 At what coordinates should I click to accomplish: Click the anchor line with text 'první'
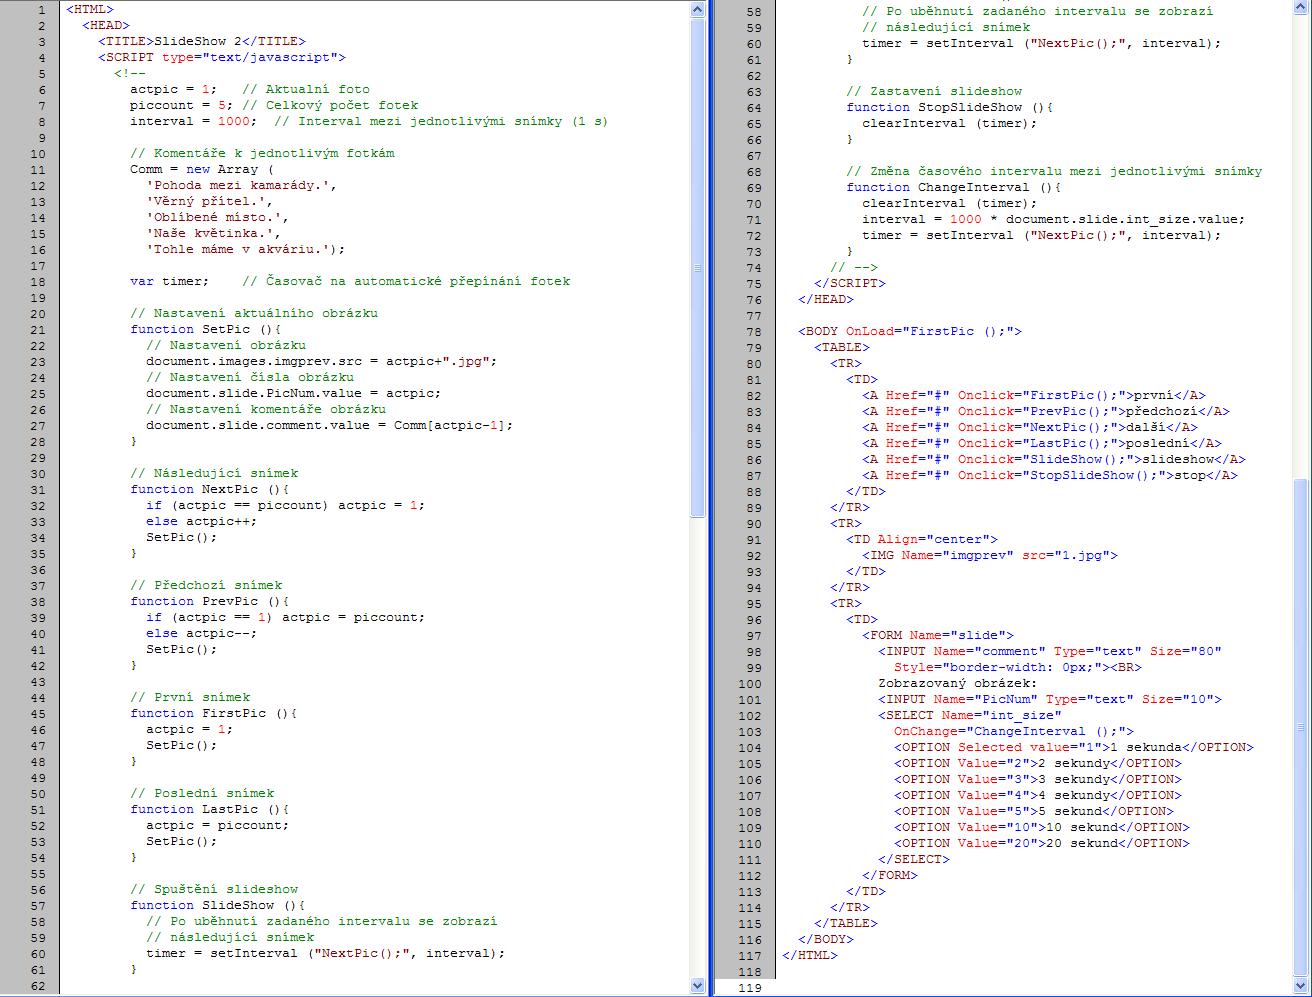(1033, 395)
